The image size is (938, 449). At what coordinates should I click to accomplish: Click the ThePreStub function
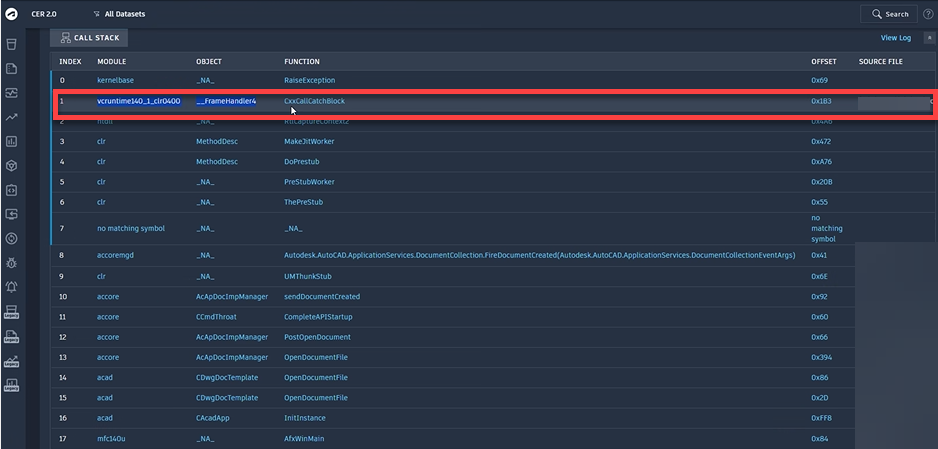point(303,202)
